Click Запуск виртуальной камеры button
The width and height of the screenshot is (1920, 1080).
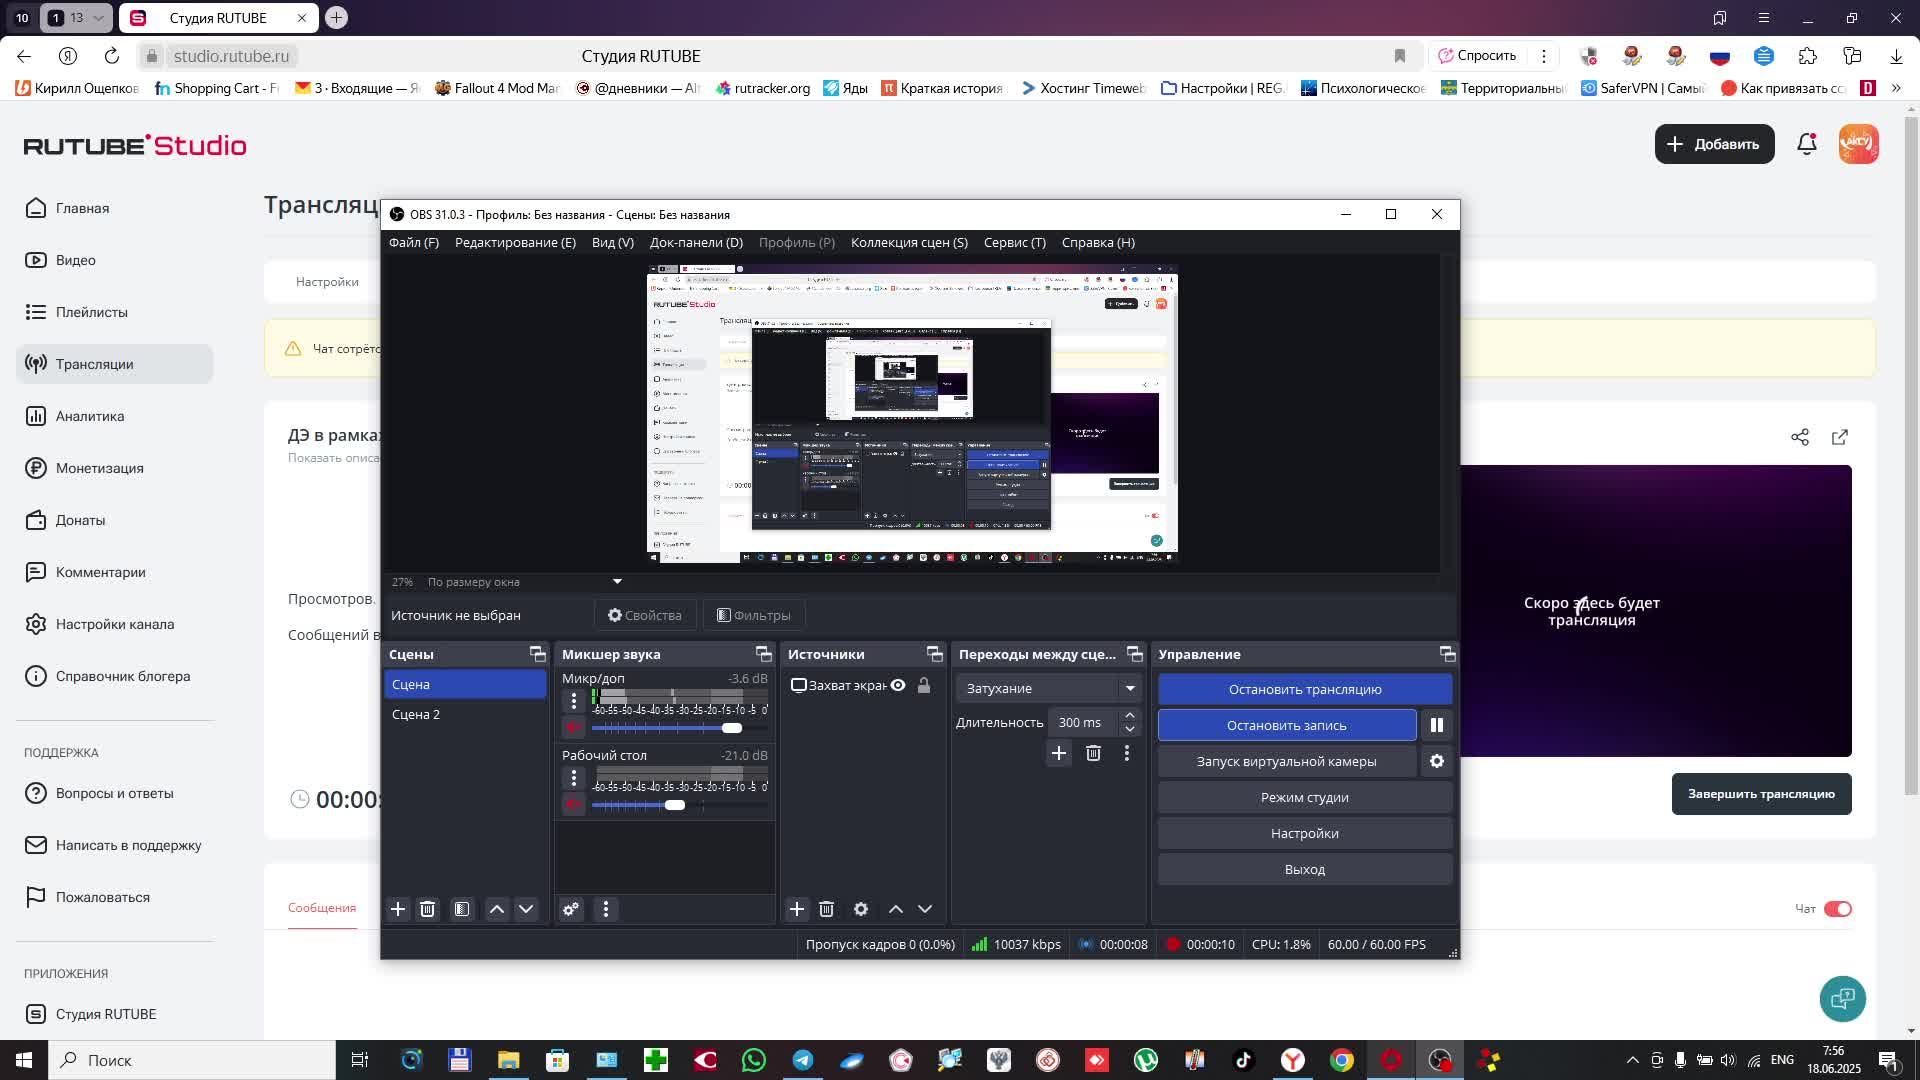(1287, 761)
